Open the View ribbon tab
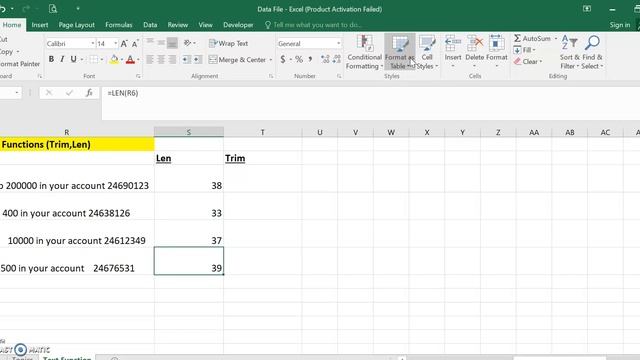This screenshot has width=640, height=360. tap(205, 25)
